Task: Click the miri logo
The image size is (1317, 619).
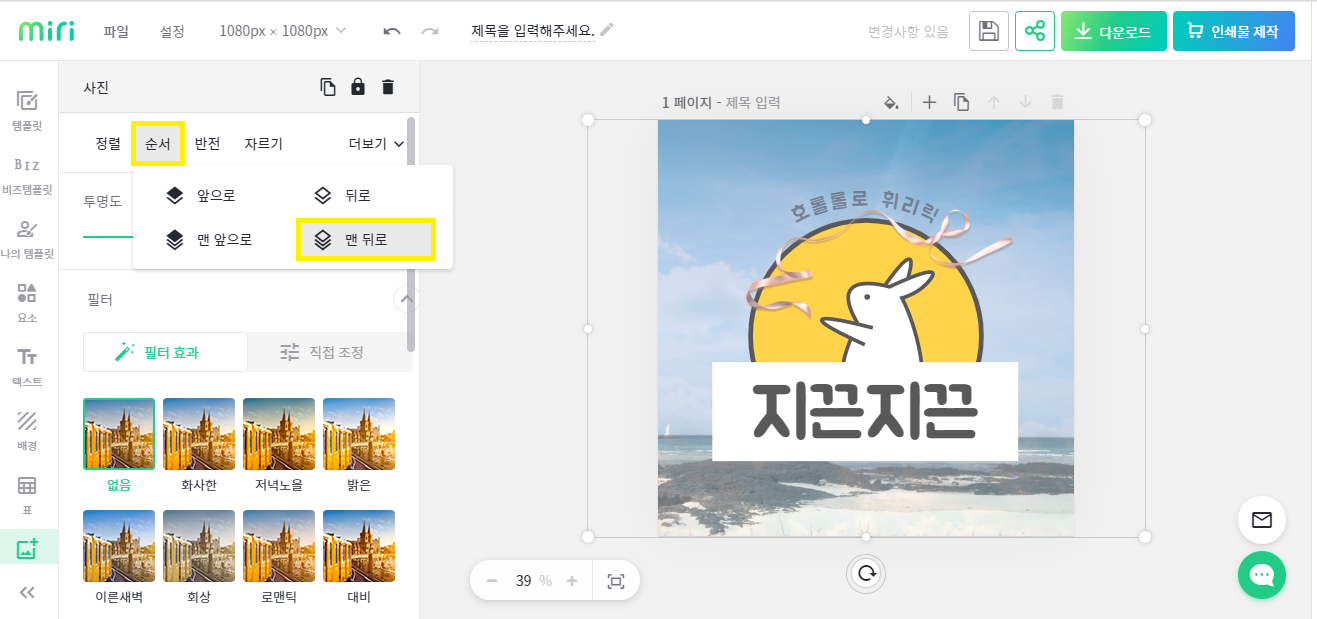Action: click(x=46, y=31)
